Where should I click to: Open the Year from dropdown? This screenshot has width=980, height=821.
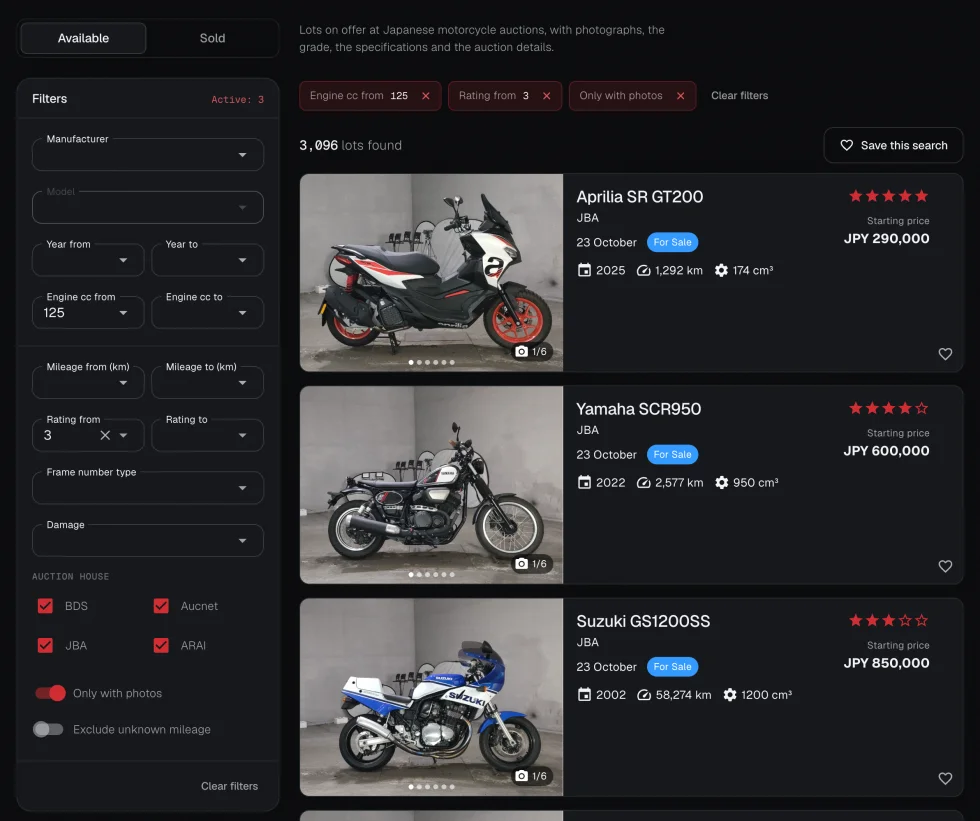(x=88, y=260)
